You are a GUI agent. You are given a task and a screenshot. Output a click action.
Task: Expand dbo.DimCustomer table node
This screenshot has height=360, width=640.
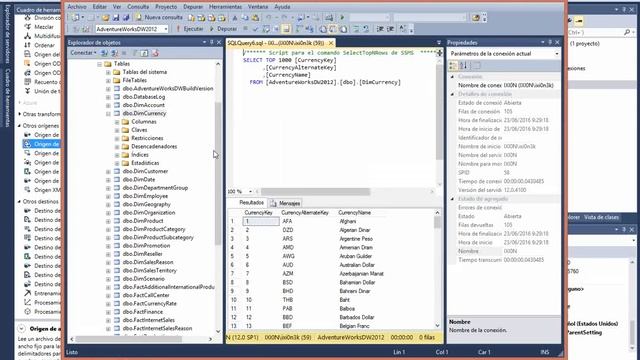coord(108,171)
